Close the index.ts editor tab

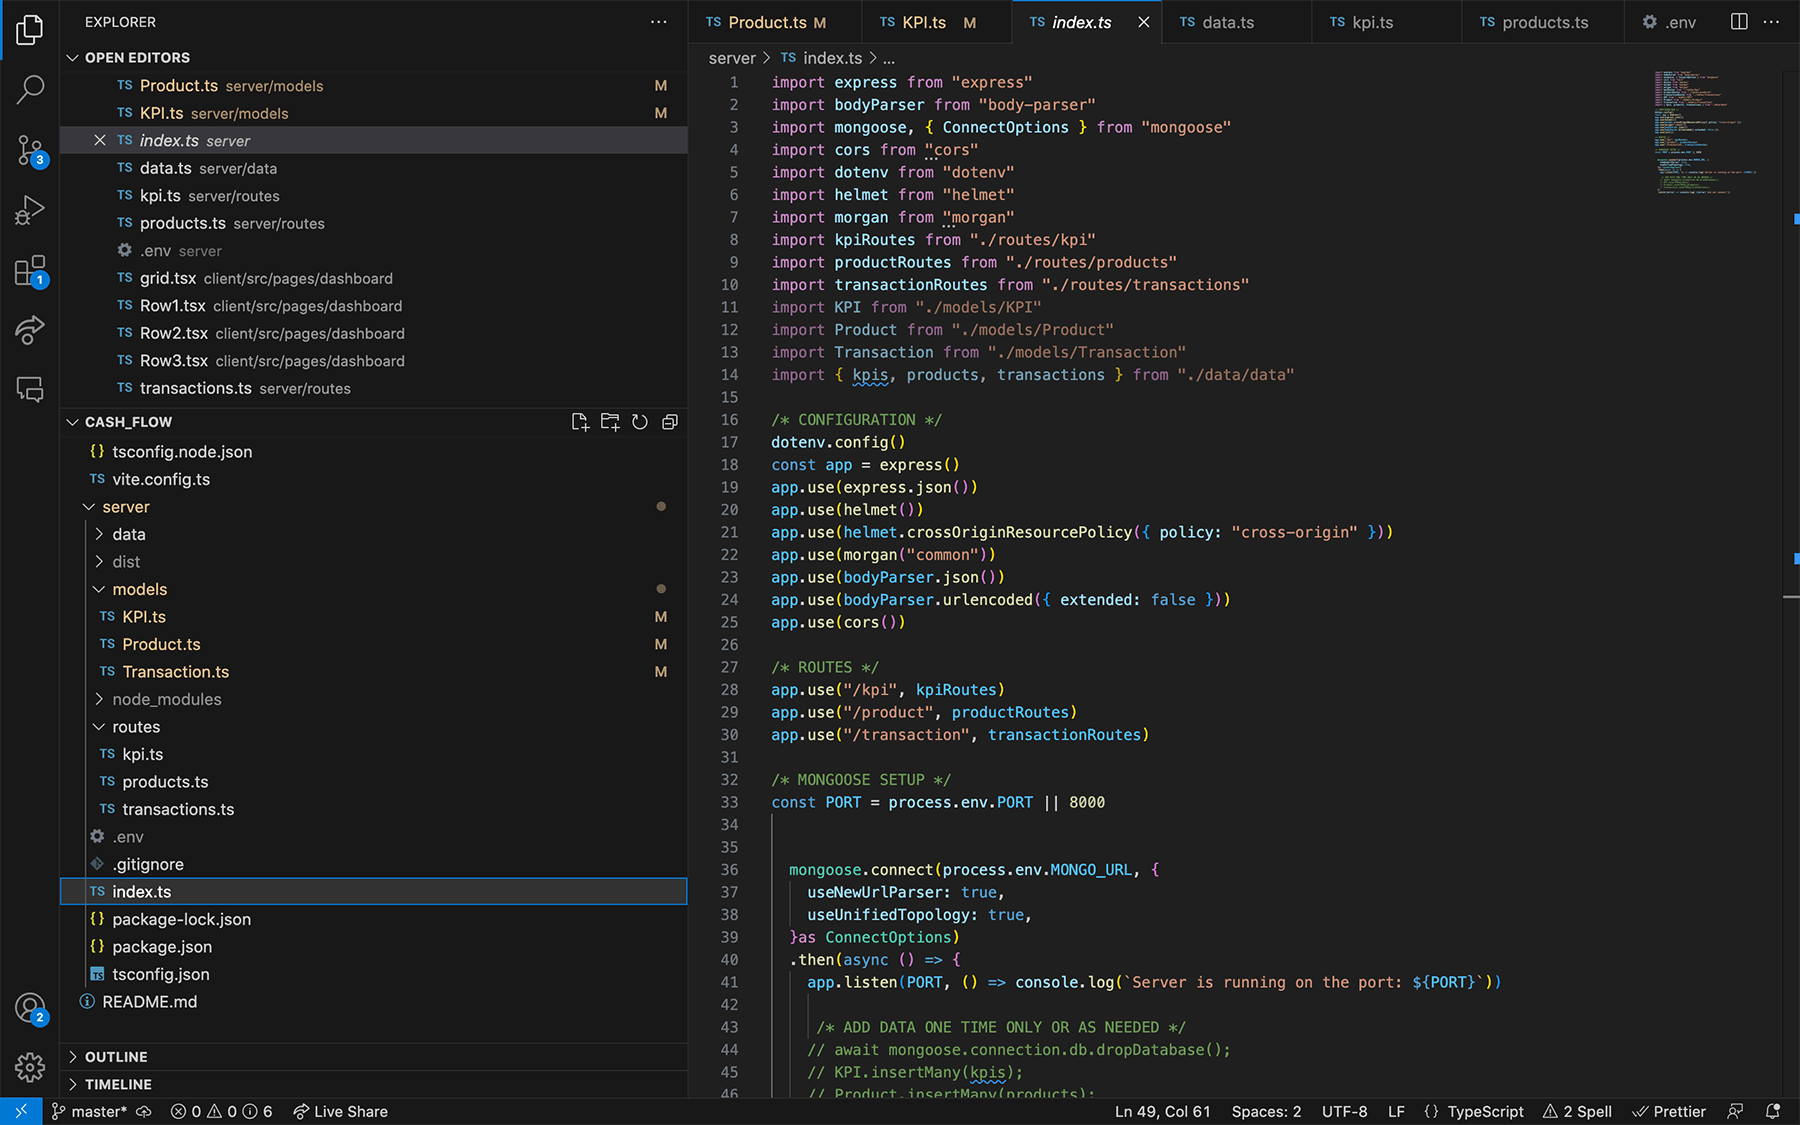(x=1143, y=22)
